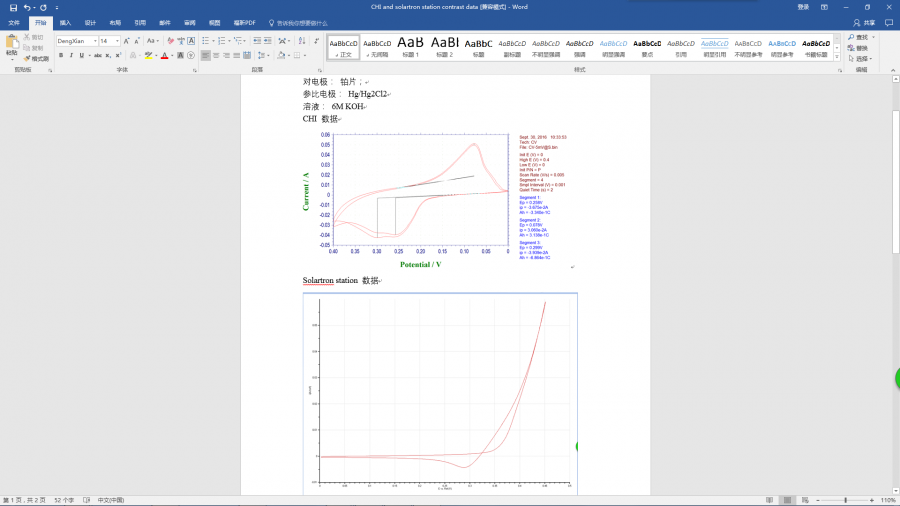
Task: Apply the Heading 1 style
Action: [x=410, y=47]
